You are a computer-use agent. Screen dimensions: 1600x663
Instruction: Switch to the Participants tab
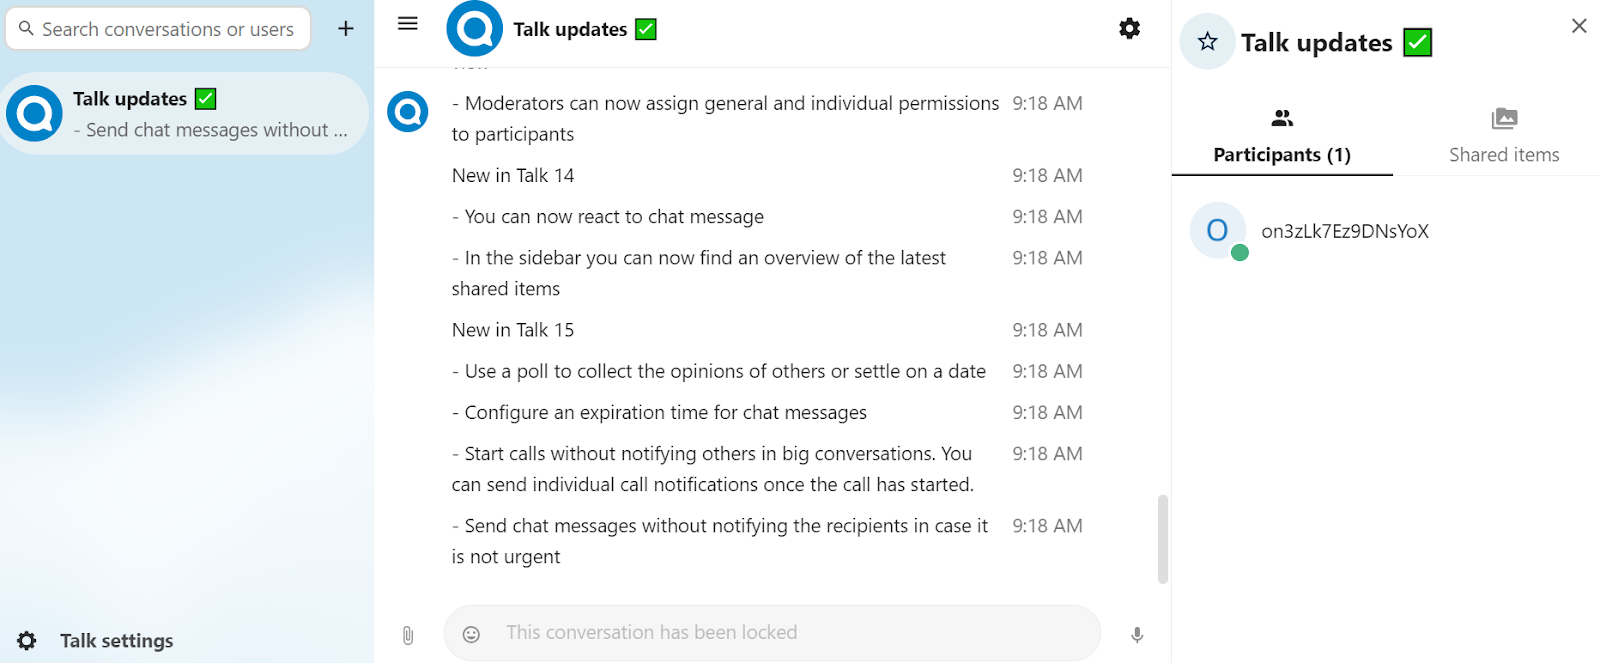click(x=1282, y=137)
